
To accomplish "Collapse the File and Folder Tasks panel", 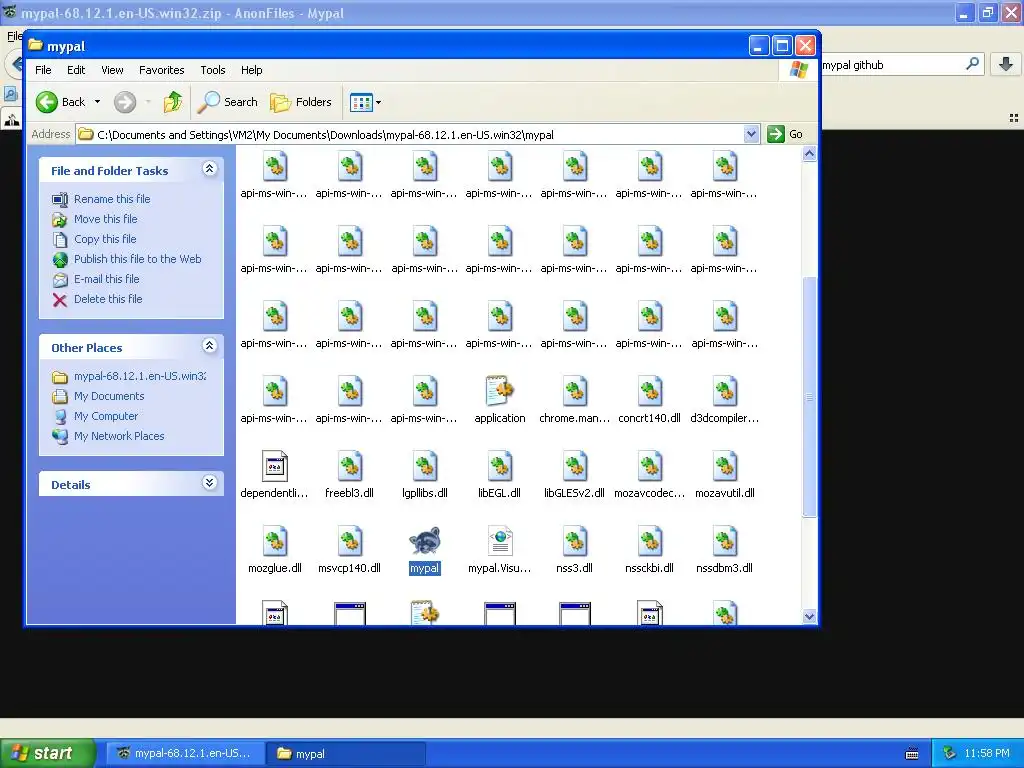I will 209,169.
